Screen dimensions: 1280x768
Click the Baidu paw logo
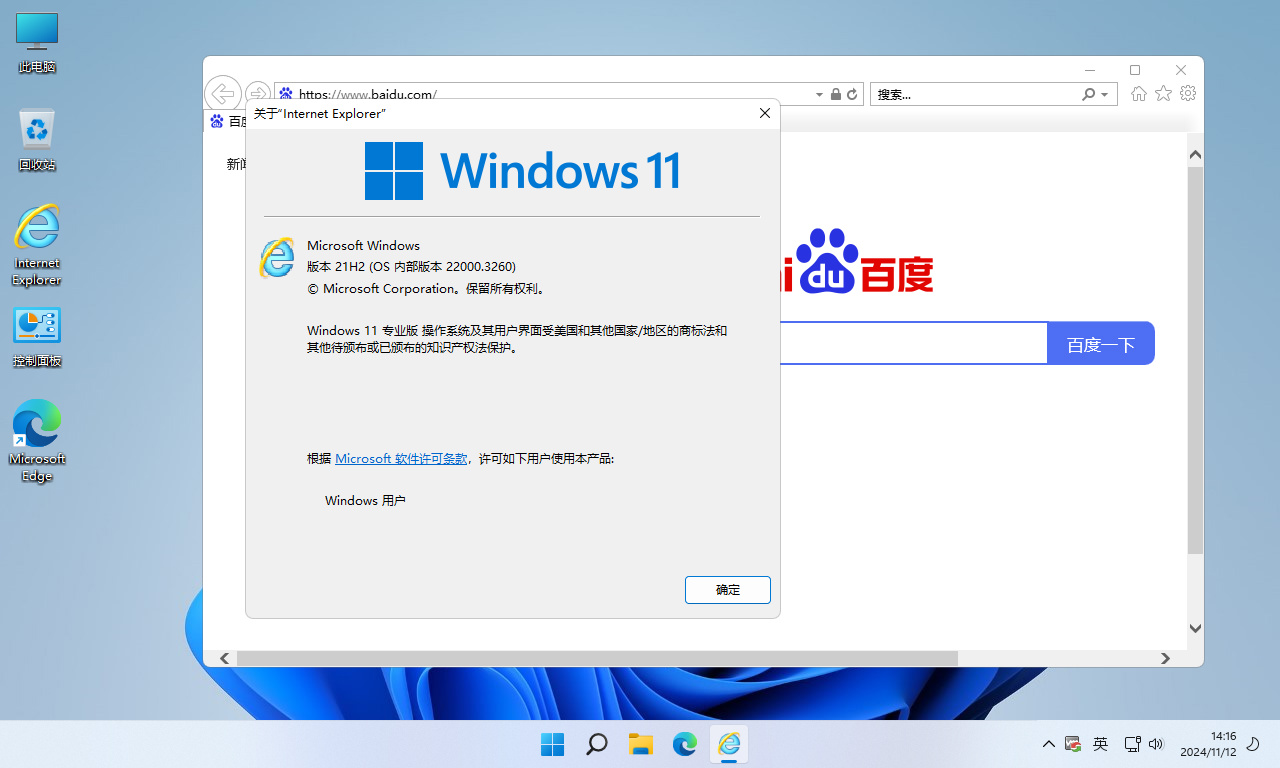[825, 260]
